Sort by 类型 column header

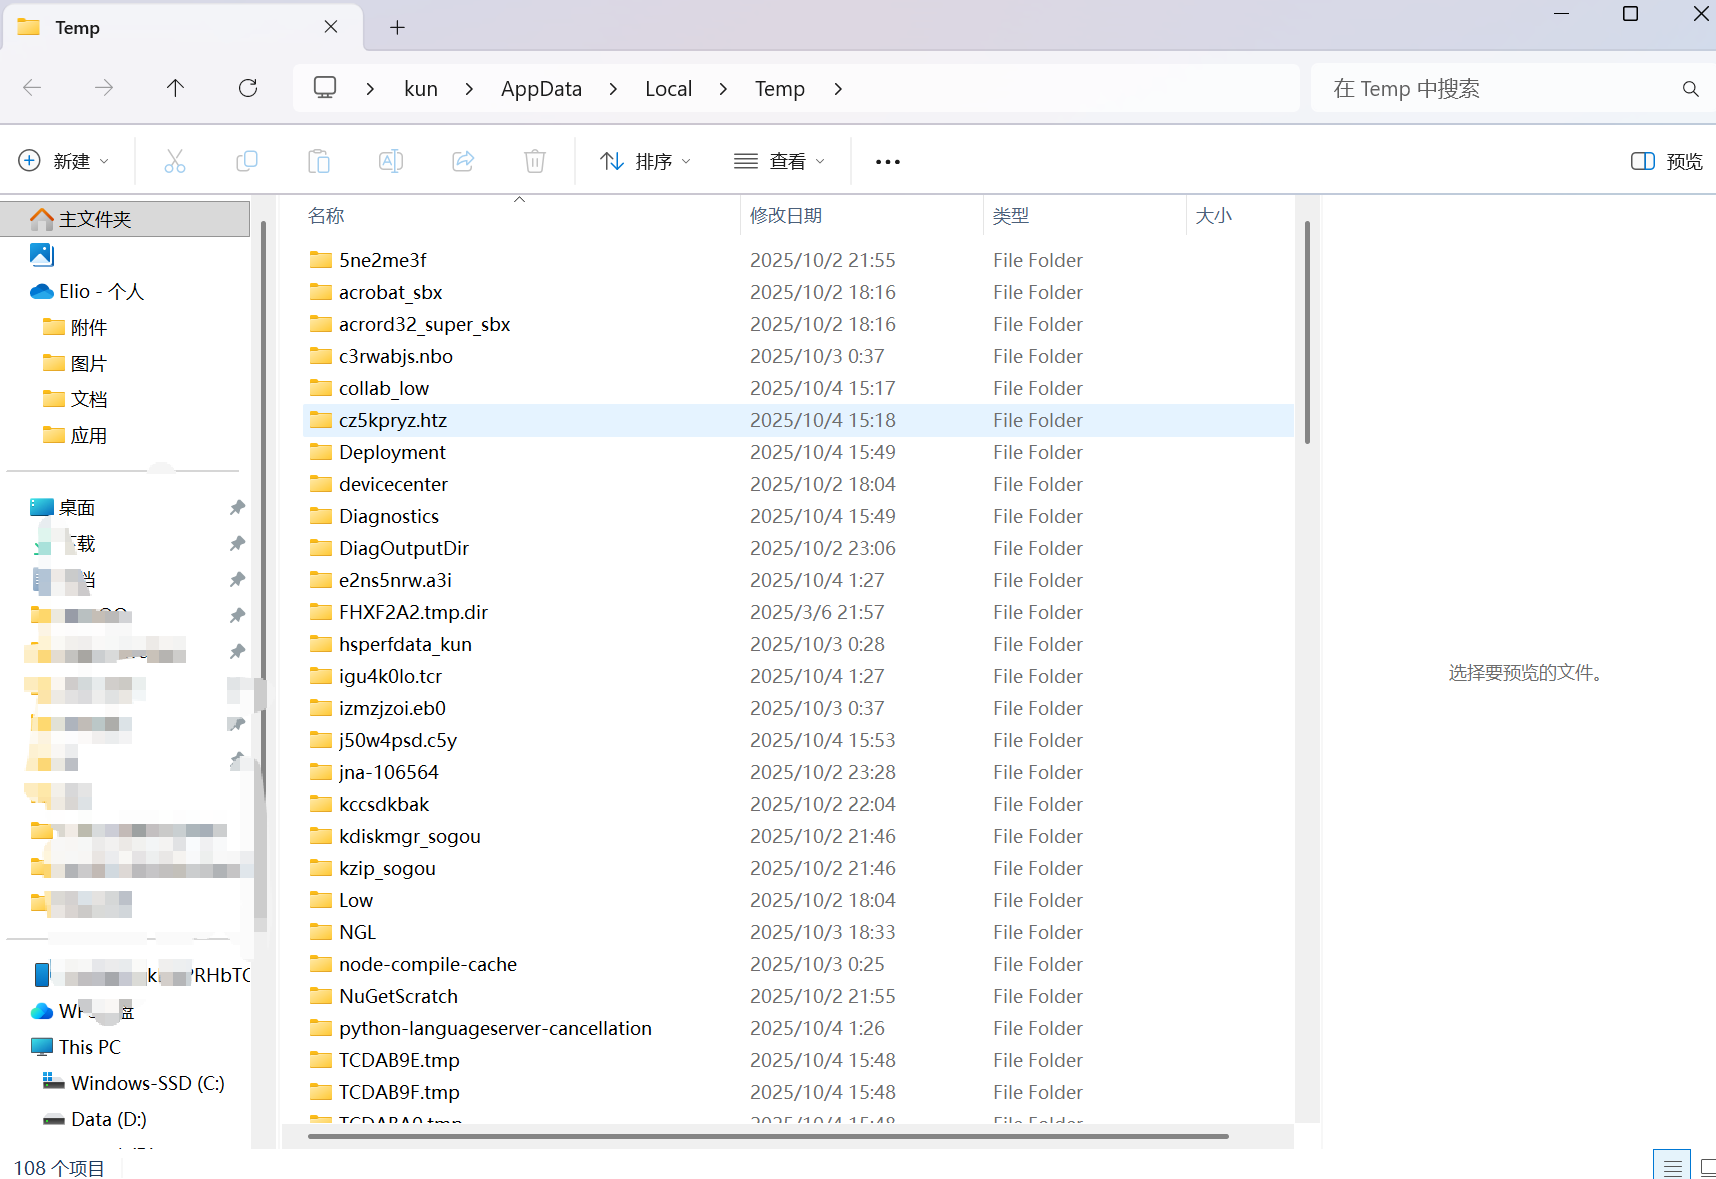(x=1011, y=216)
